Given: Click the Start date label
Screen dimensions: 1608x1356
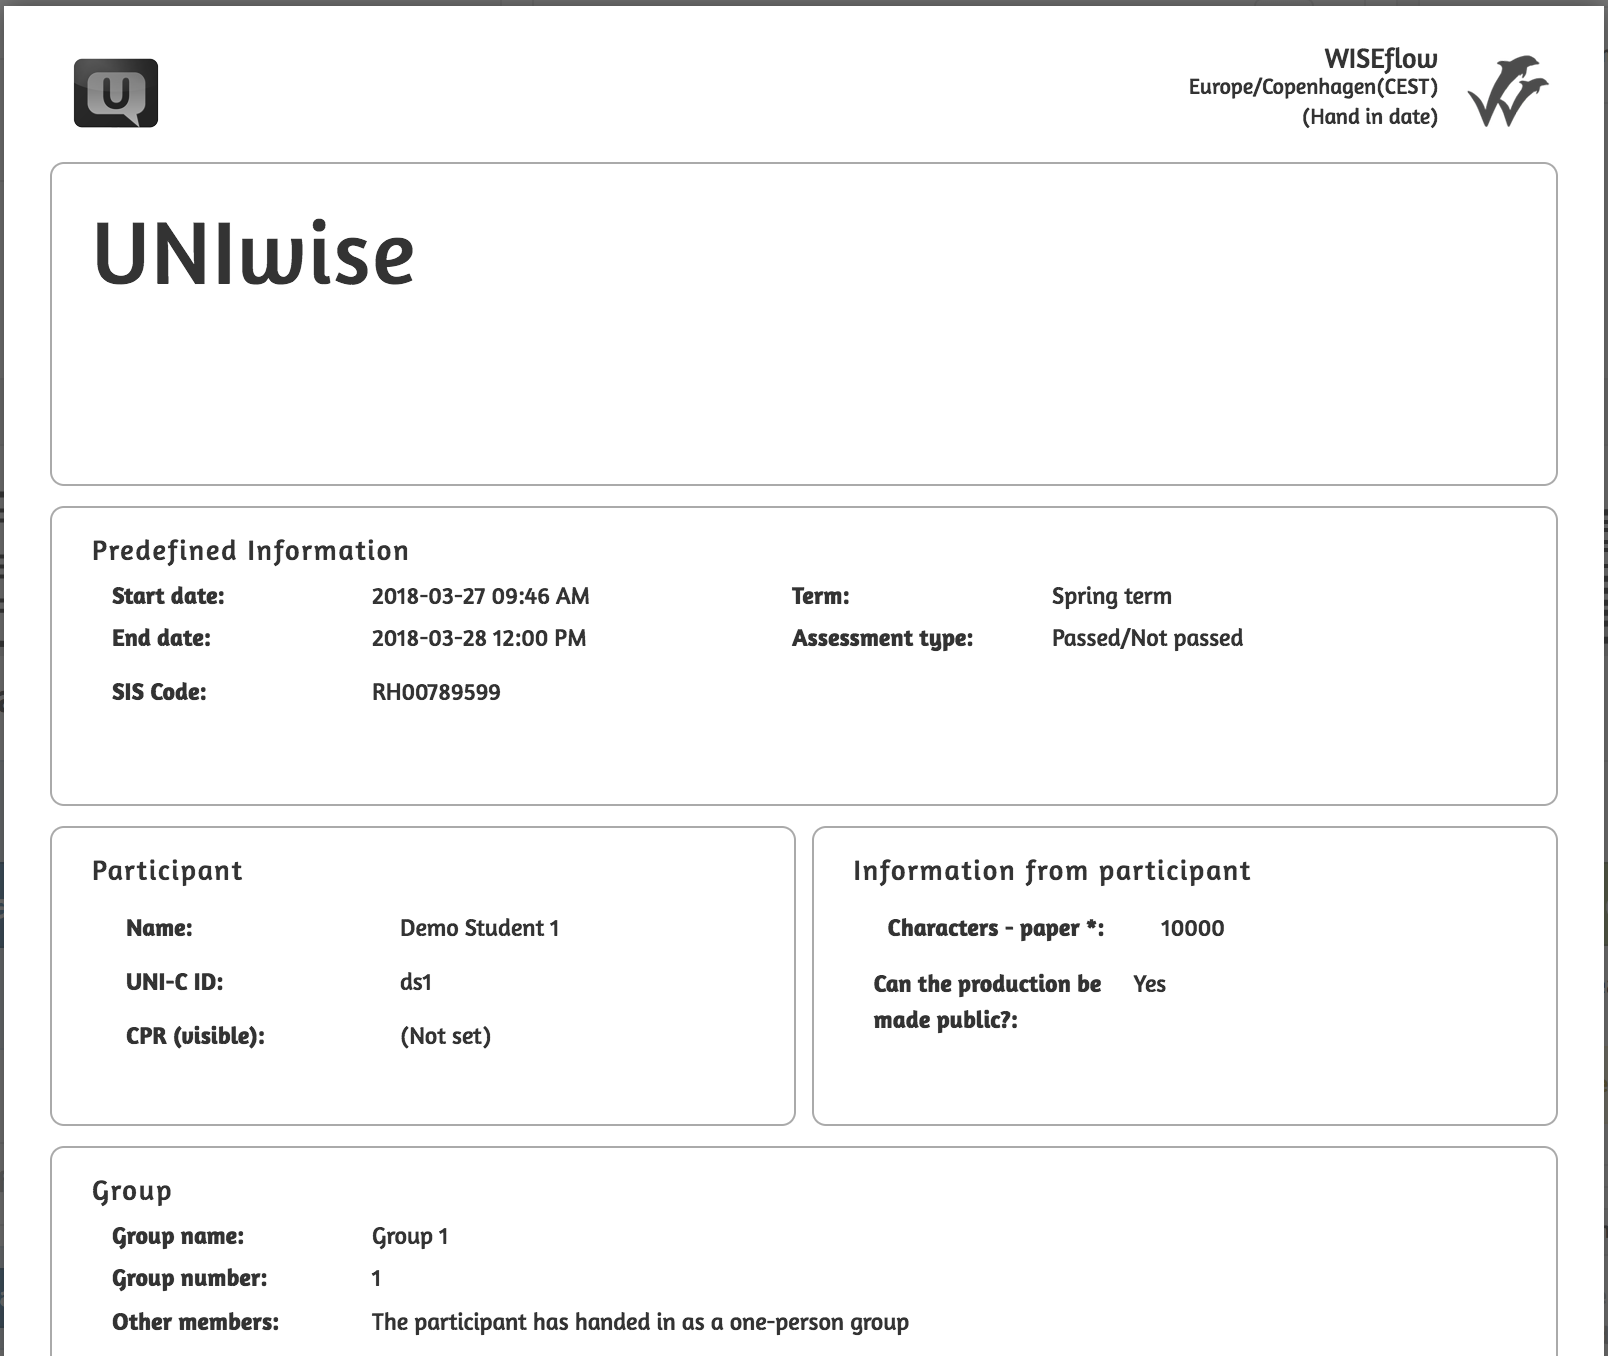Looking at the screenshot, I should [x=168, y=596].
